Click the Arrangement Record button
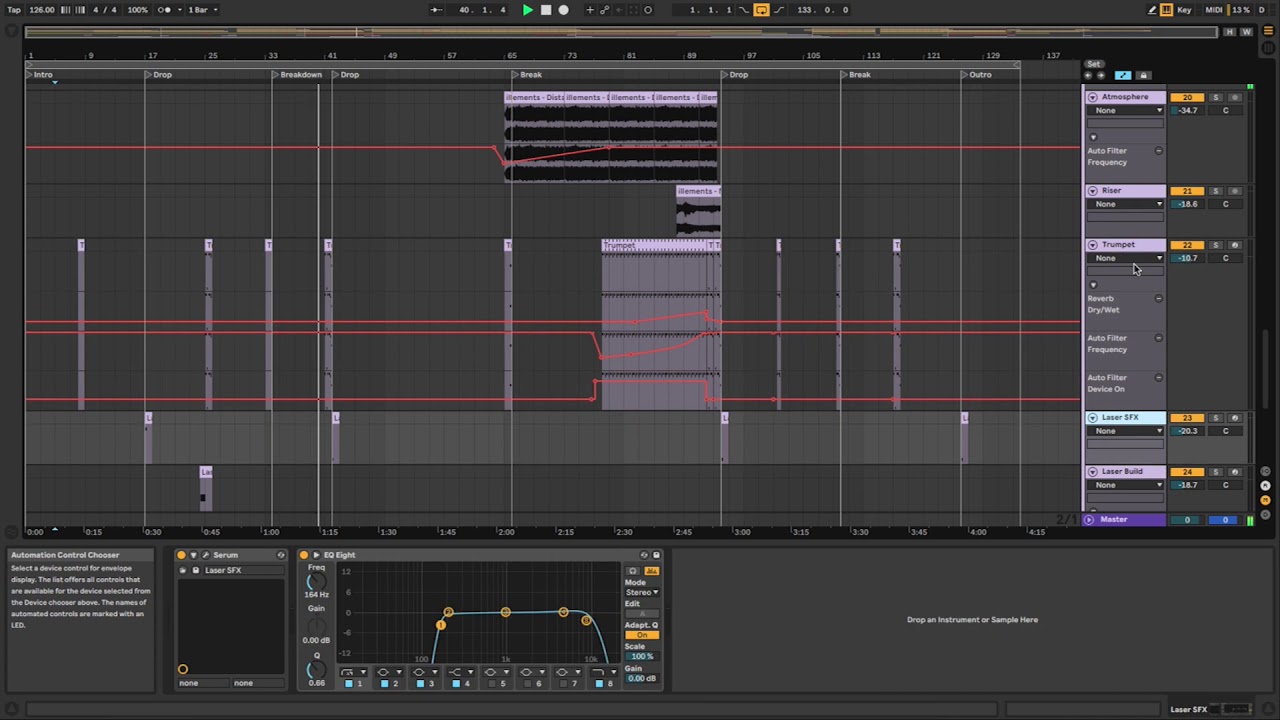 pyautogui.click(x=564, y=10)
